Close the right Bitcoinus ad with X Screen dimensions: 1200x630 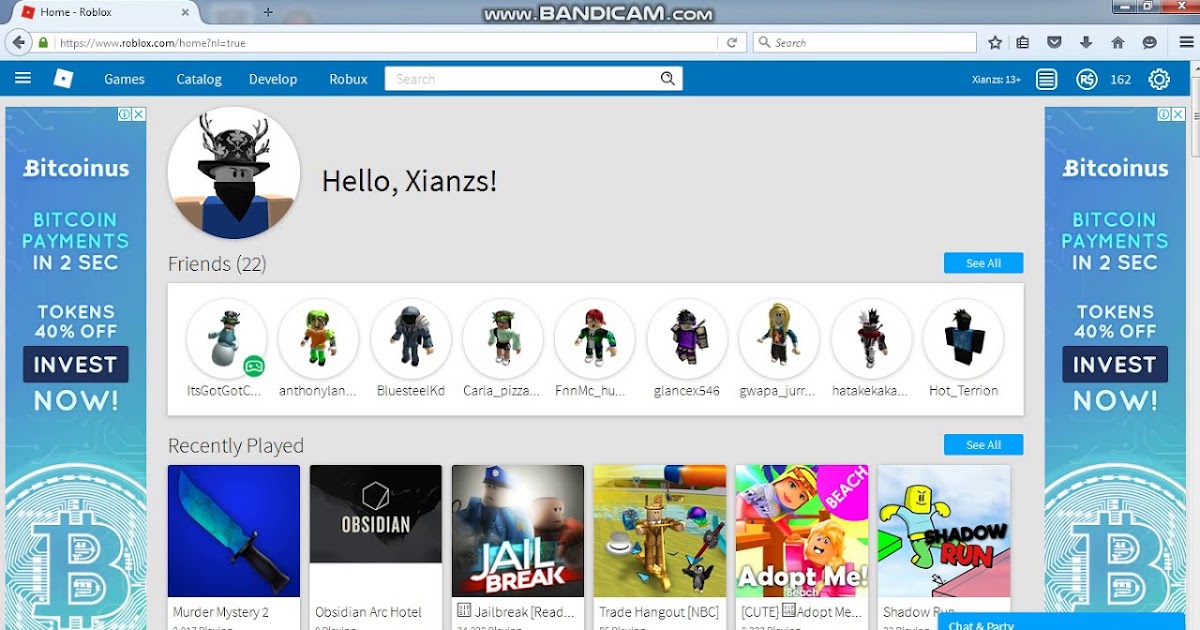pyautogui.click(x=1178, y=114)
